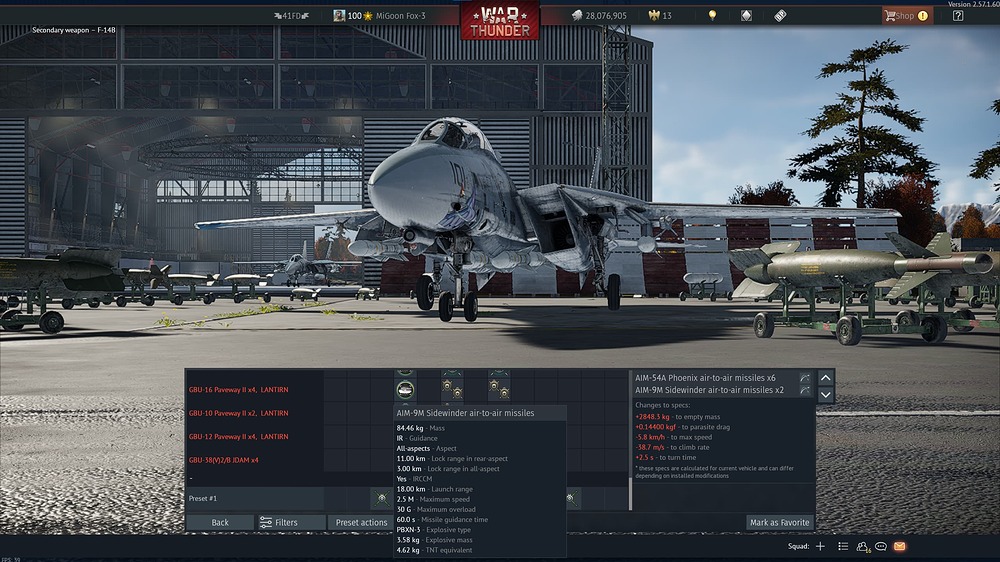Open Preset actions menu

361,522
